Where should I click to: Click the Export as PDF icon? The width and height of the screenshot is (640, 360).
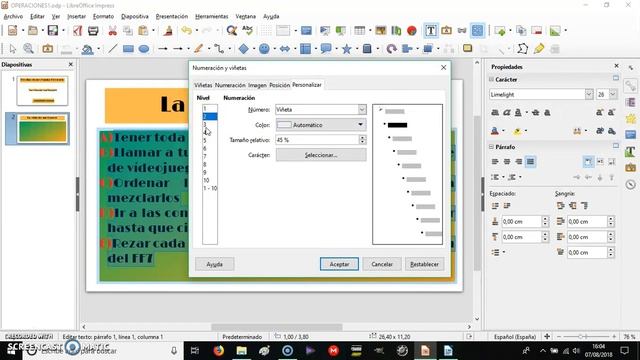[78, 31]
